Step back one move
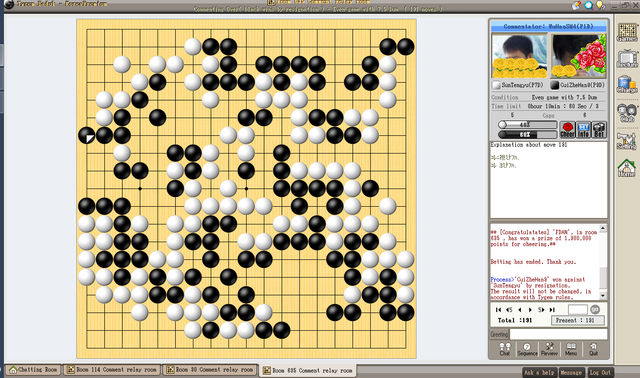 [520, 310]
